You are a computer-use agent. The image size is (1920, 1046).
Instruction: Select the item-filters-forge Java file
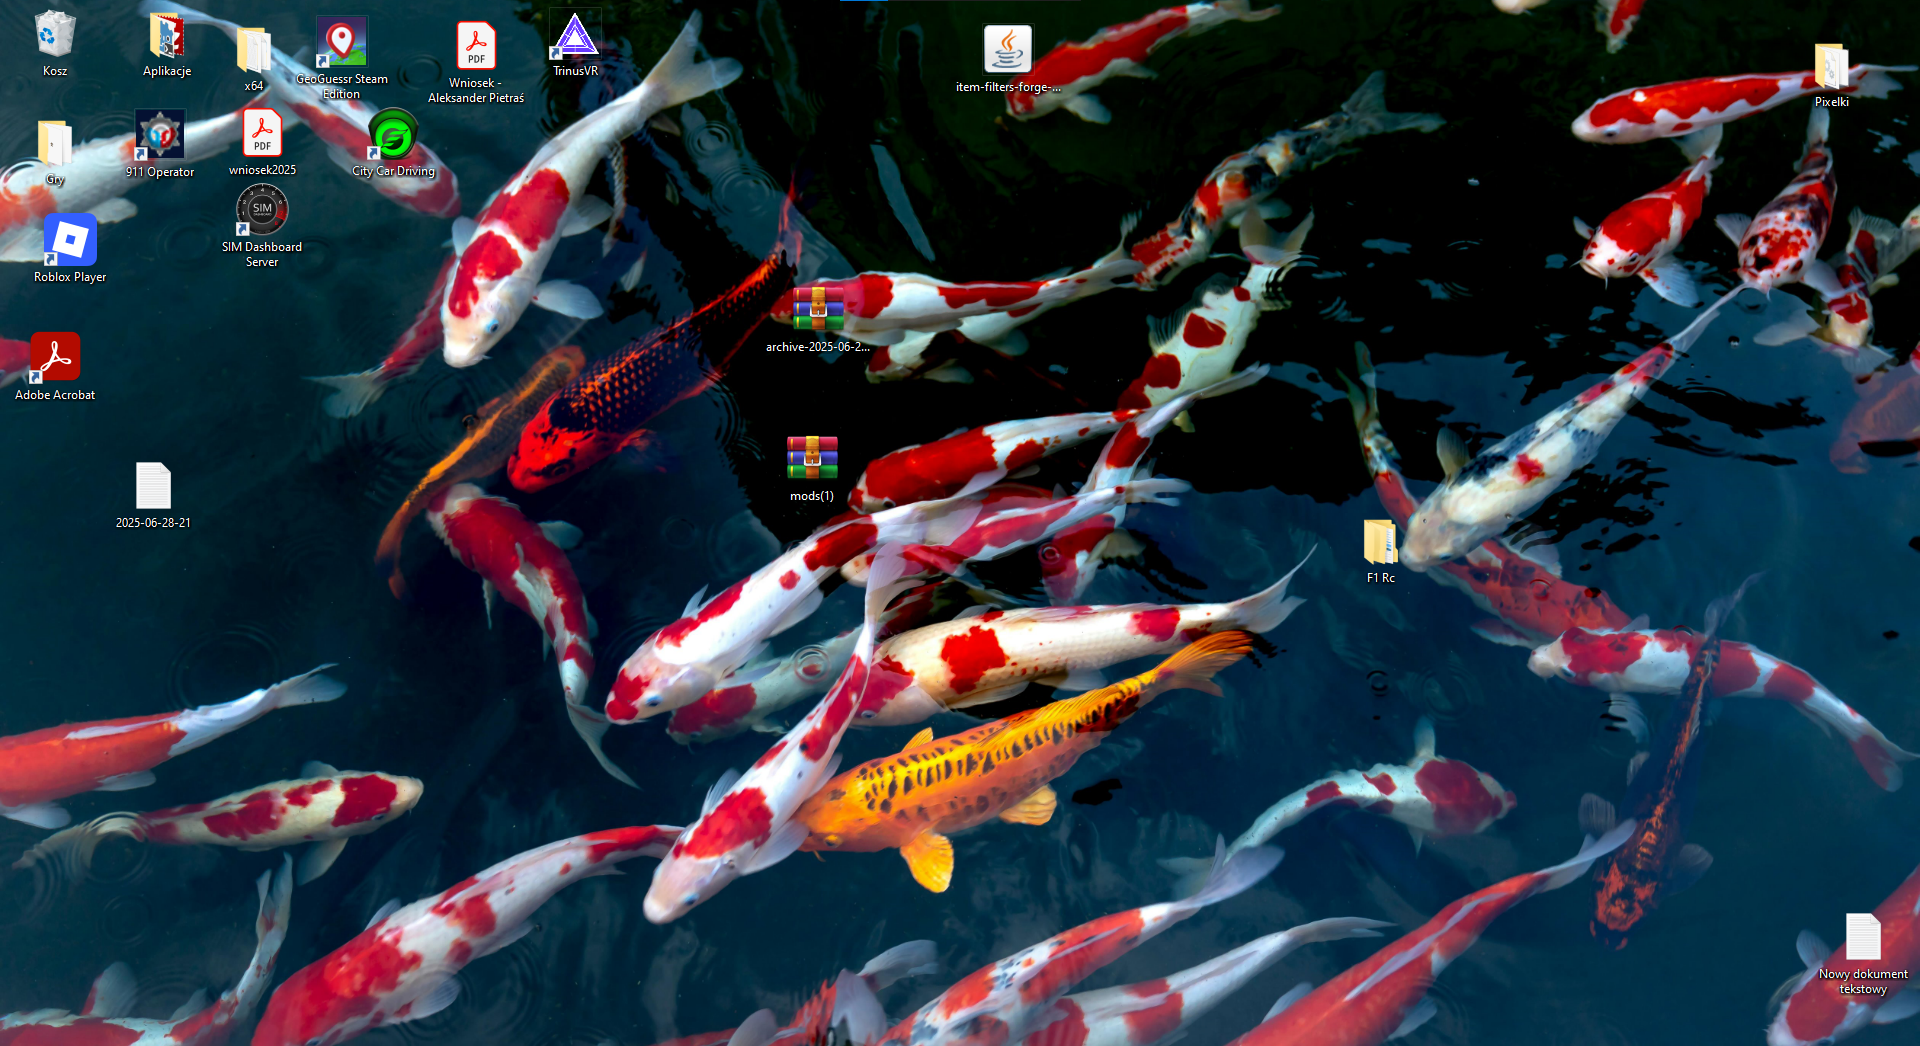tap(1008, 50)
